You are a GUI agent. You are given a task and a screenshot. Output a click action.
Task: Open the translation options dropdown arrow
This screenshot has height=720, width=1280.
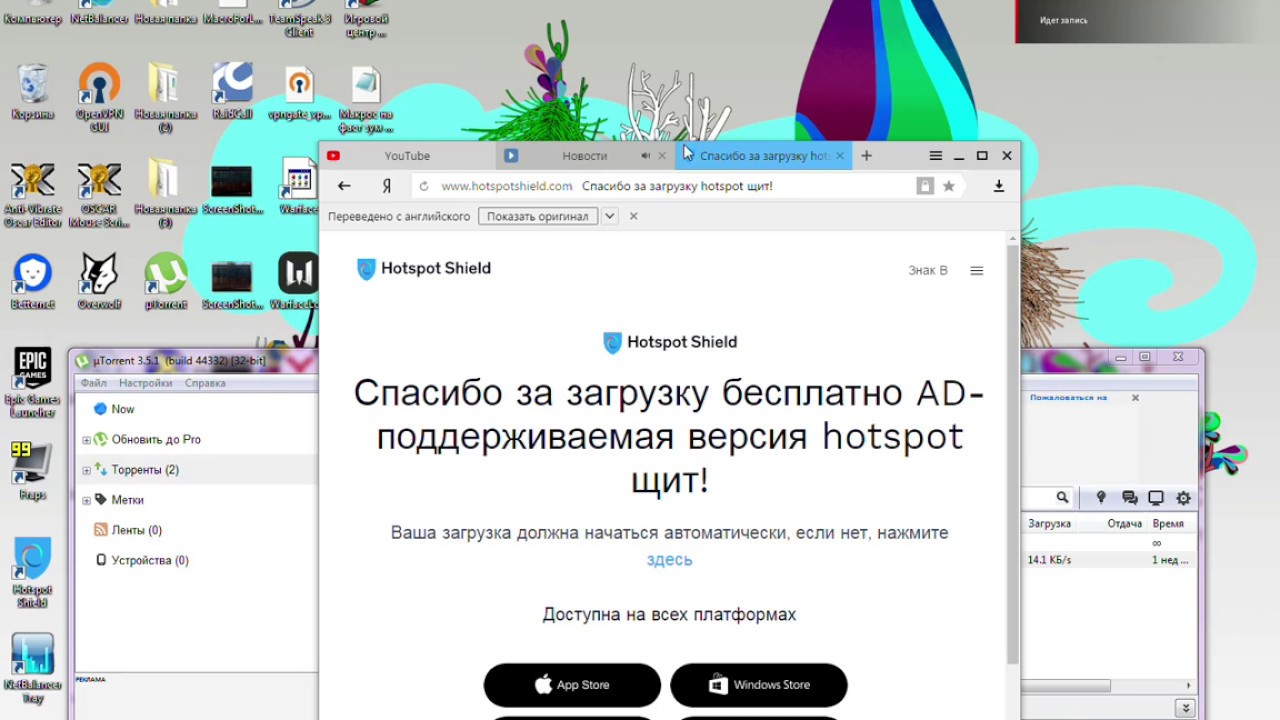tap(609, 216)
